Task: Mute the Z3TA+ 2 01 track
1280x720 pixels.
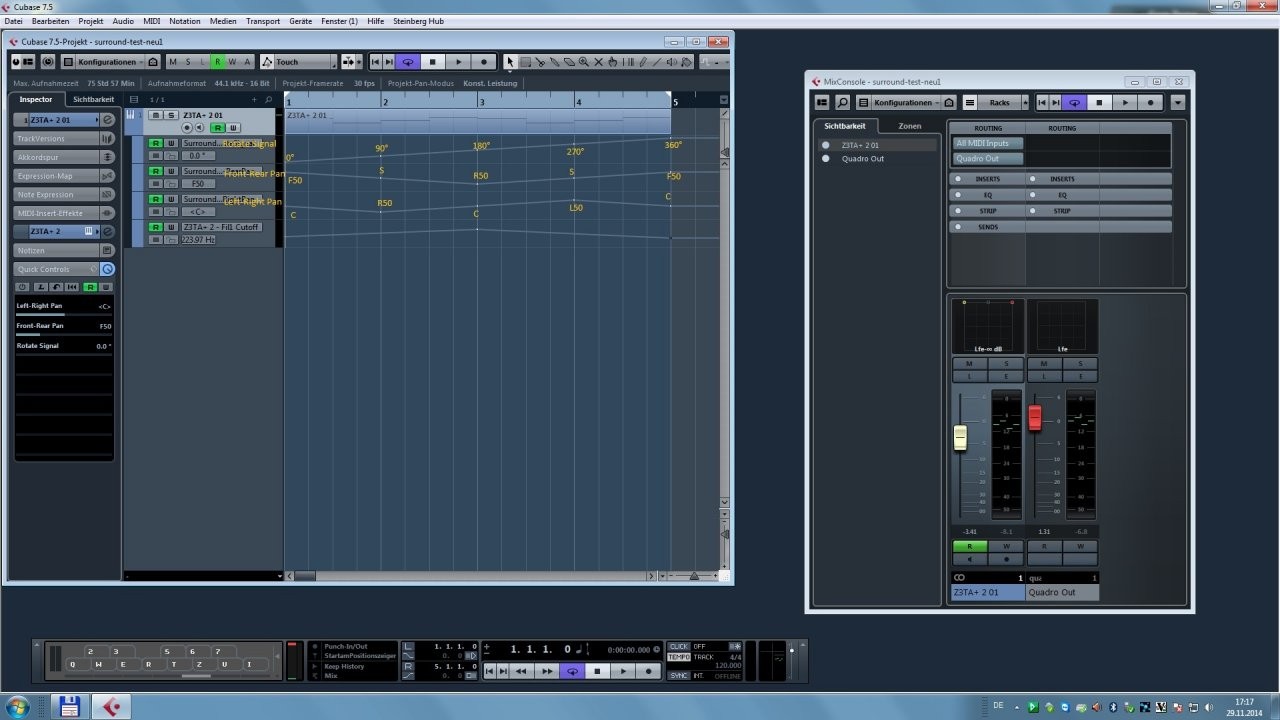Action: 156,115
